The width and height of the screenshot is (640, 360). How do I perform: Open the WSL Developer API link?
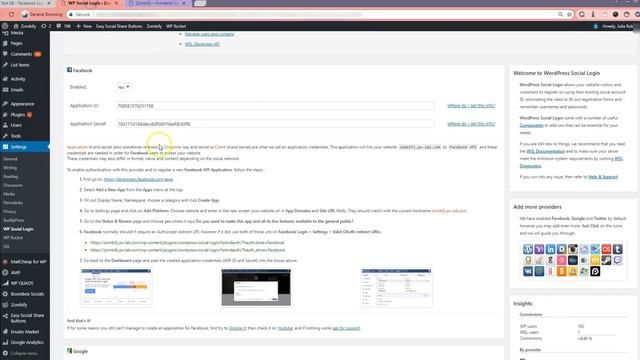click(x=202, y=44)
